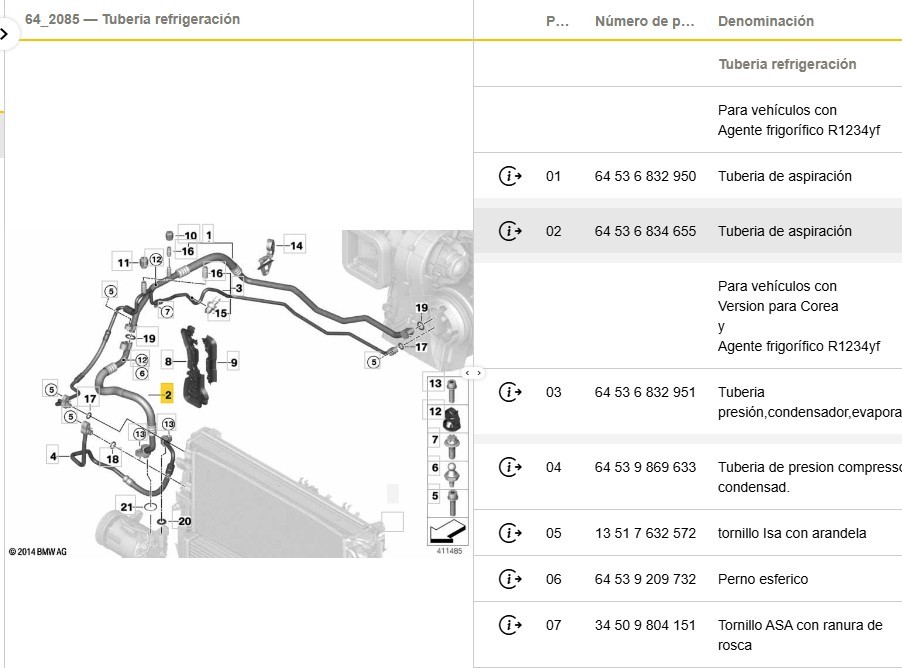Click the left splitter arrow between panels
The height and width of the screenshot is (668, 902).
(467, 373)
